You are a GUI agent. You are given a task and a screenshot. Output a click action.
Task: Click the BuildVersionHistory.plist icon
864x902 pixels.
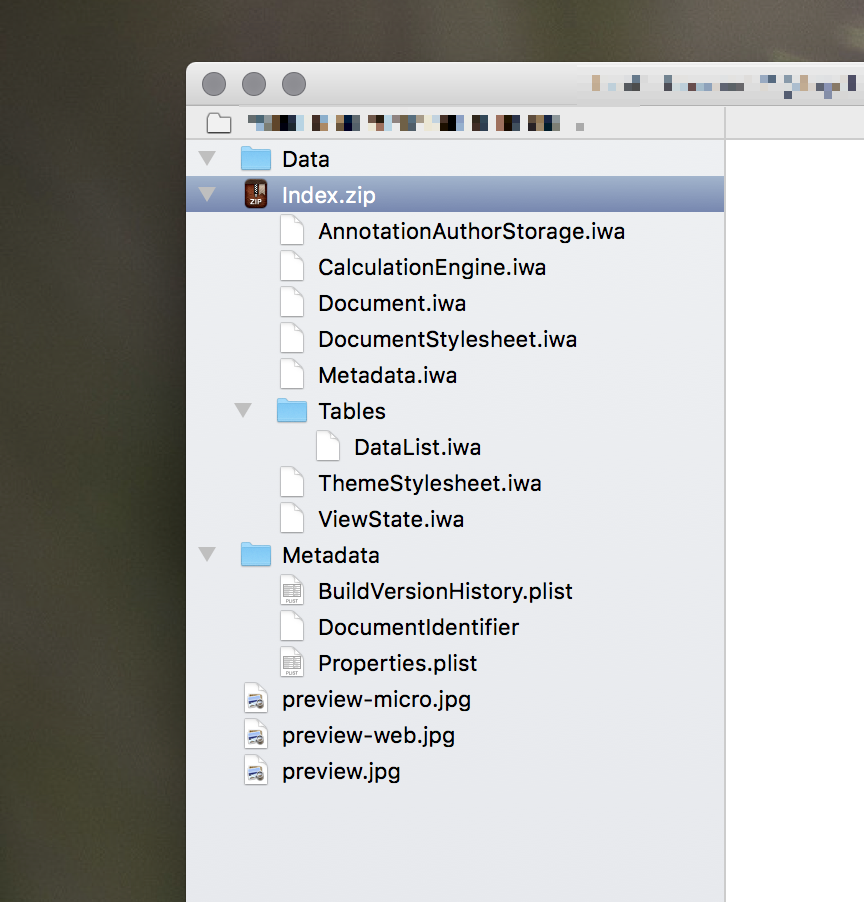click(x=292, y=590)
